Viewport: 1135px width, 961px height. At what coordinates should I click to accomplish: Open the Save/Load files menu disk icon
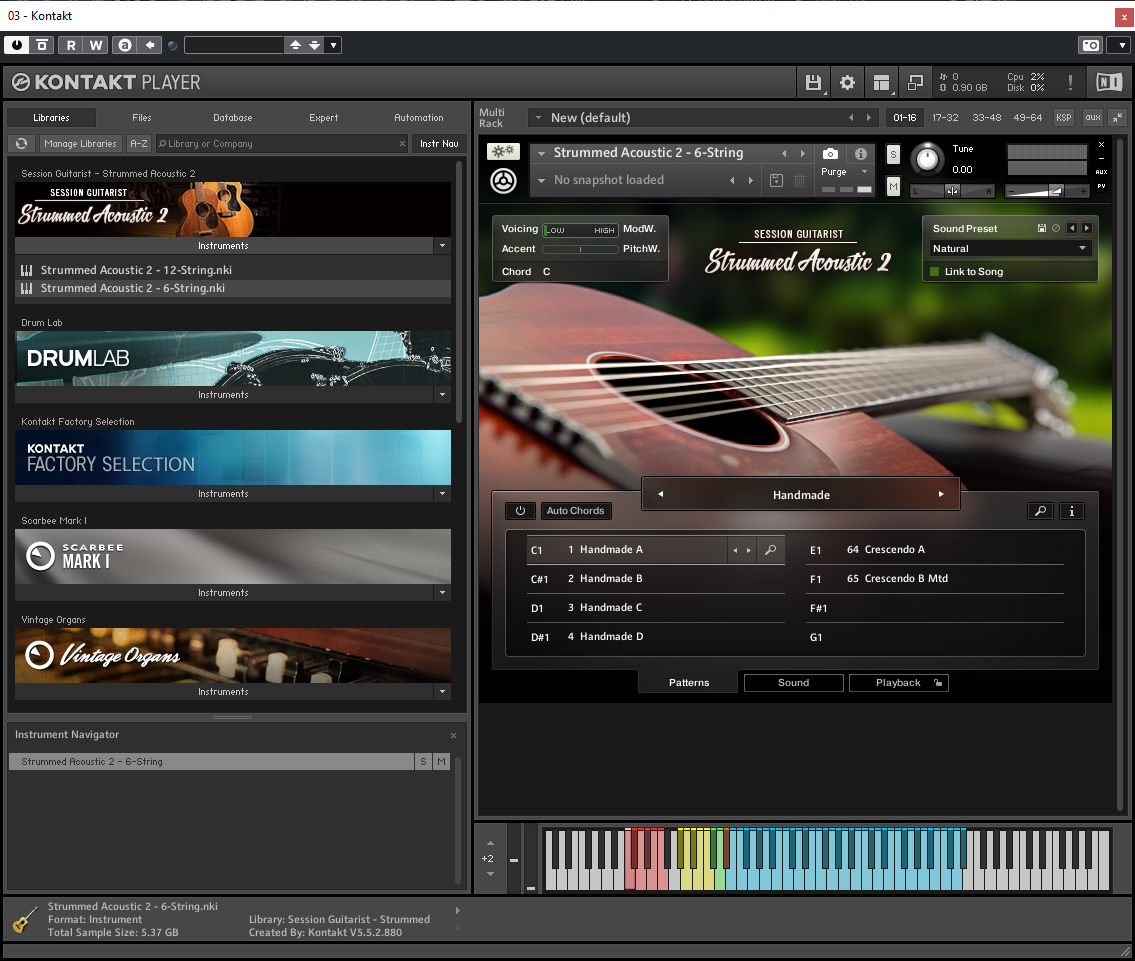pyautogui.click(x=813, y=82)
